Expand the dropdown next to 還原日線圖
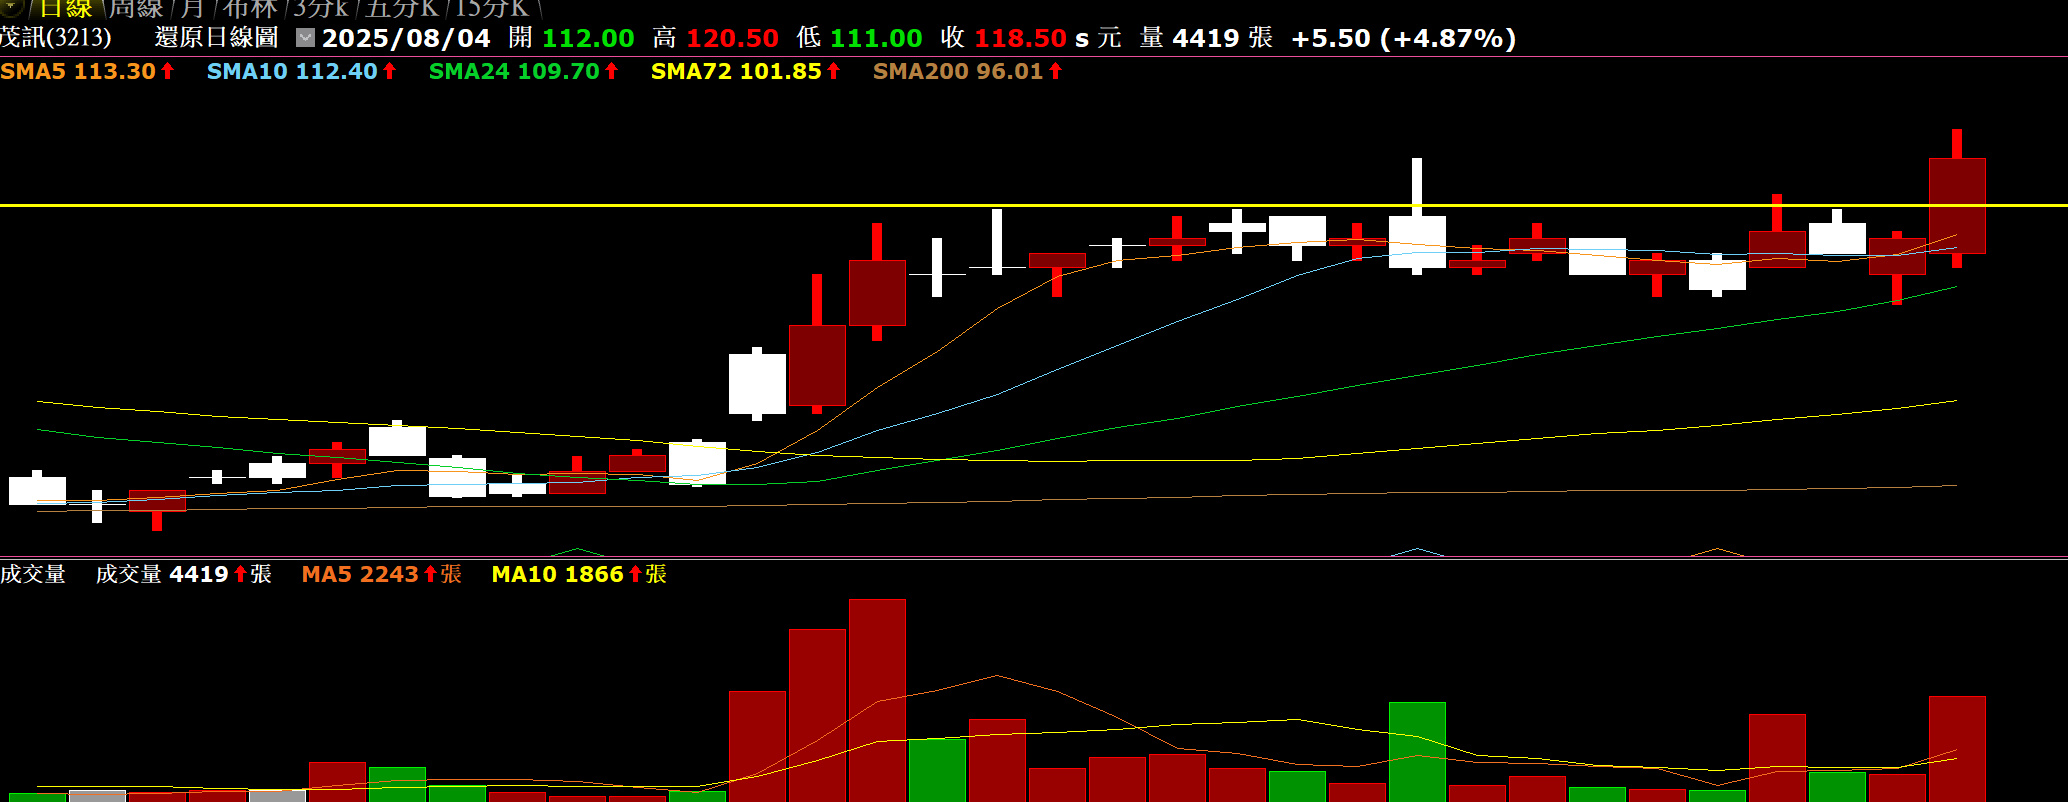Image resolution: width=2068 pixels, height=802 pixels. (x=306, y=38)
